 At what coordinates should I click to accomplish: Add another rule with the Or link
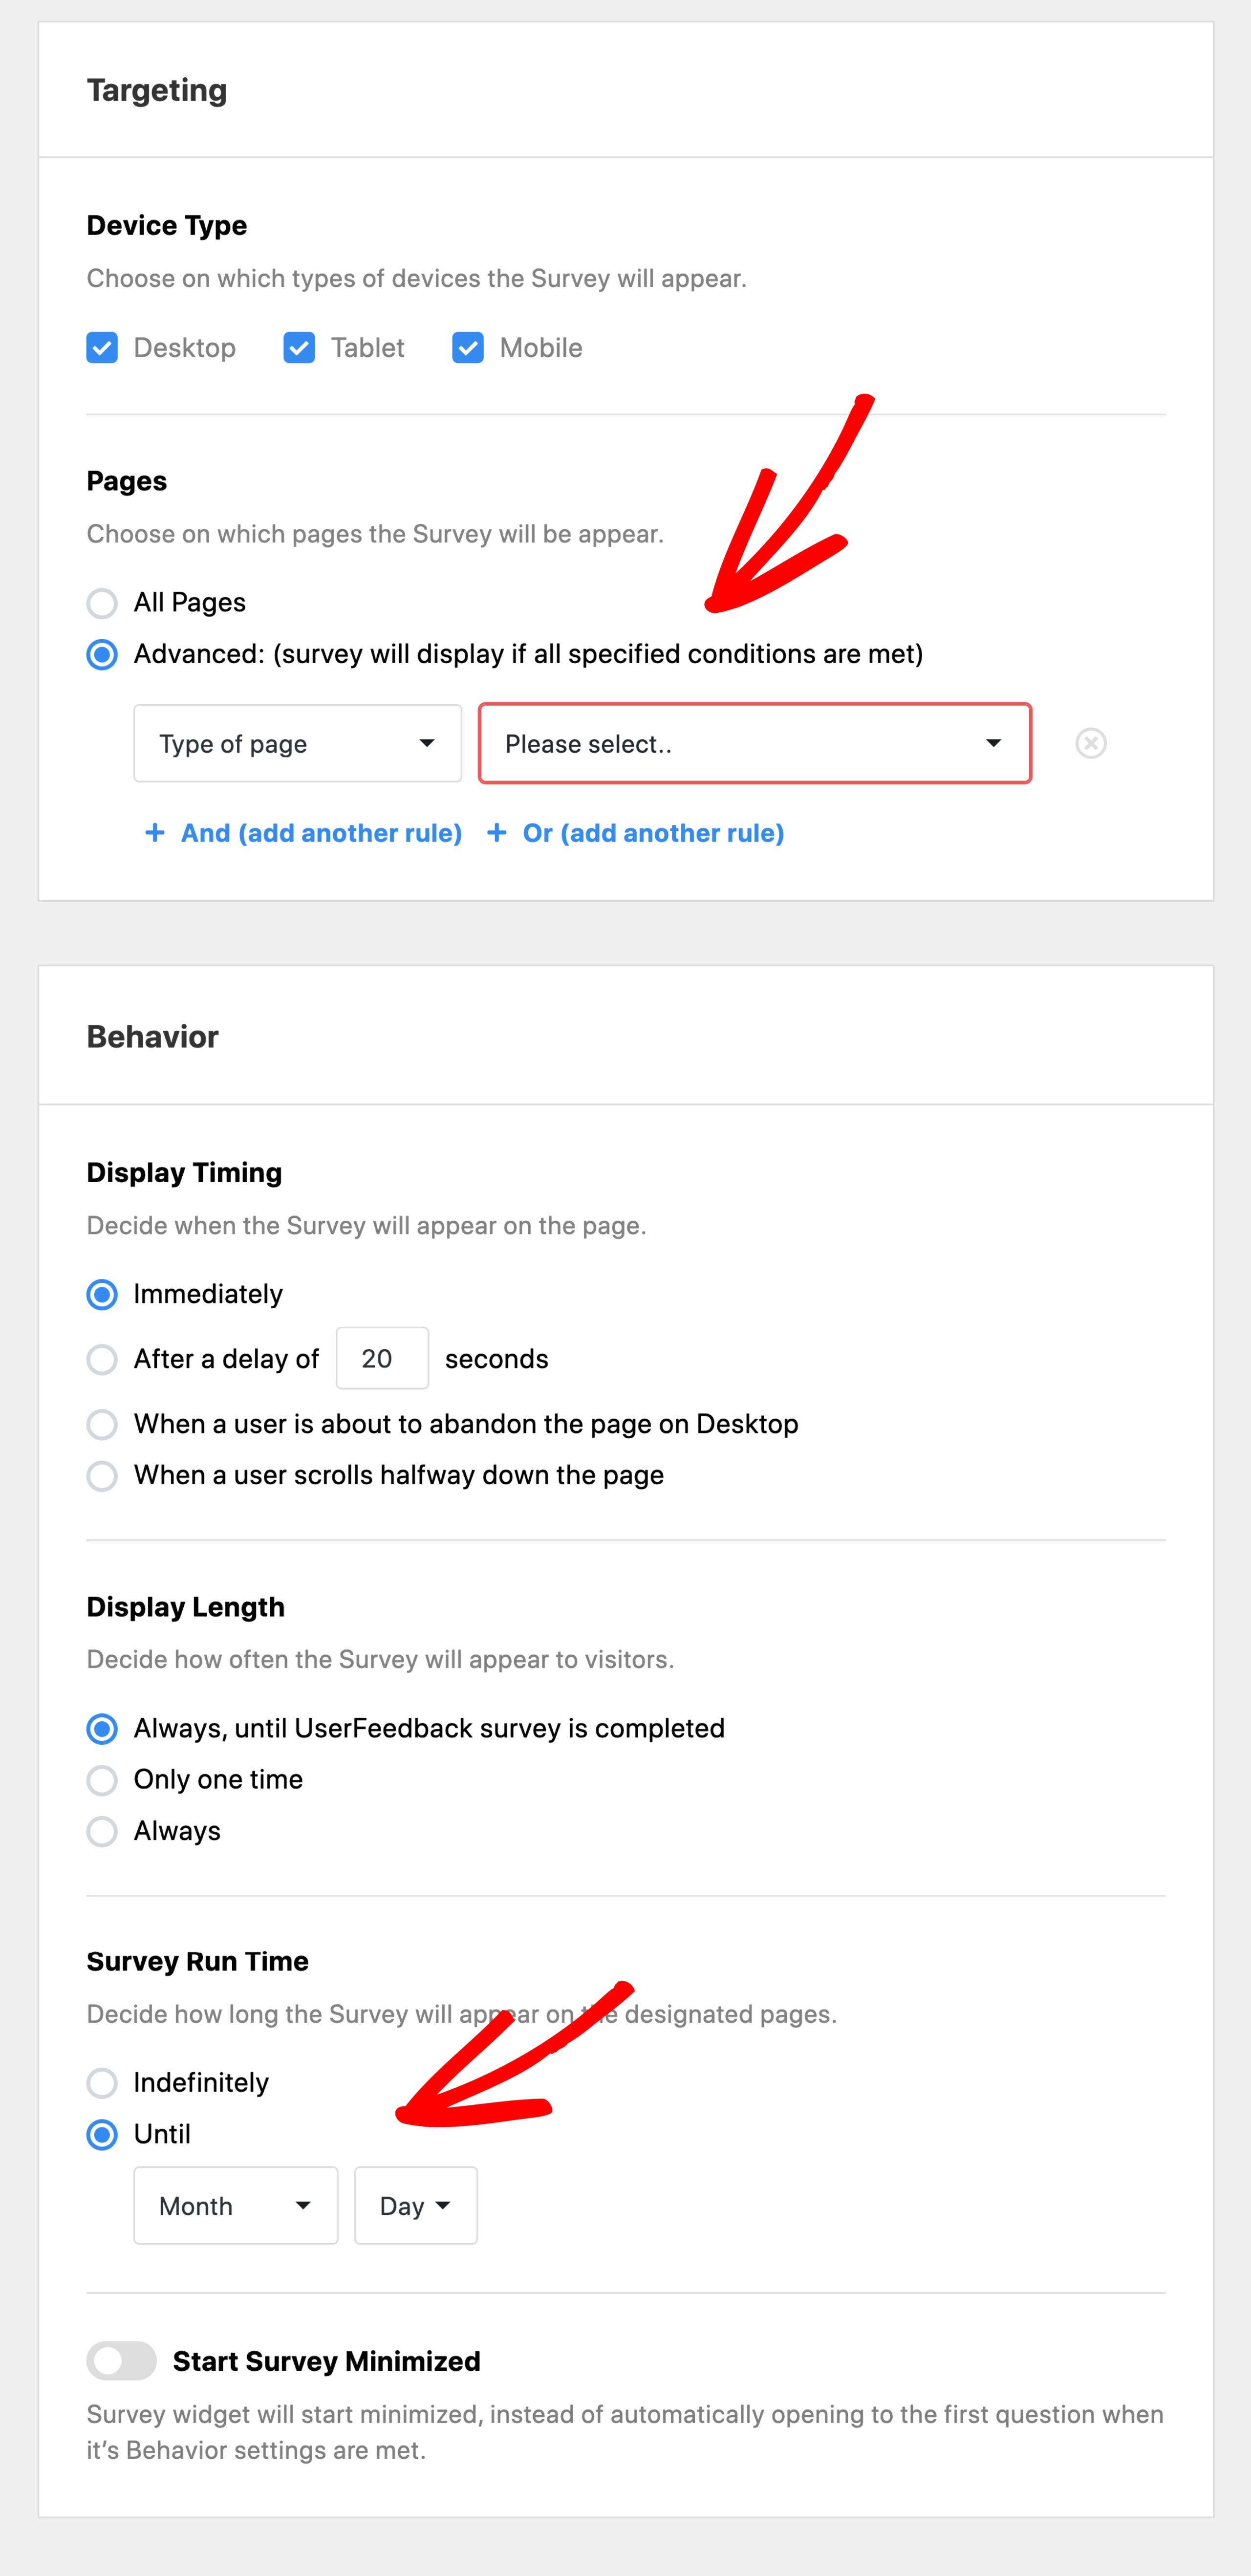point(653,832)
